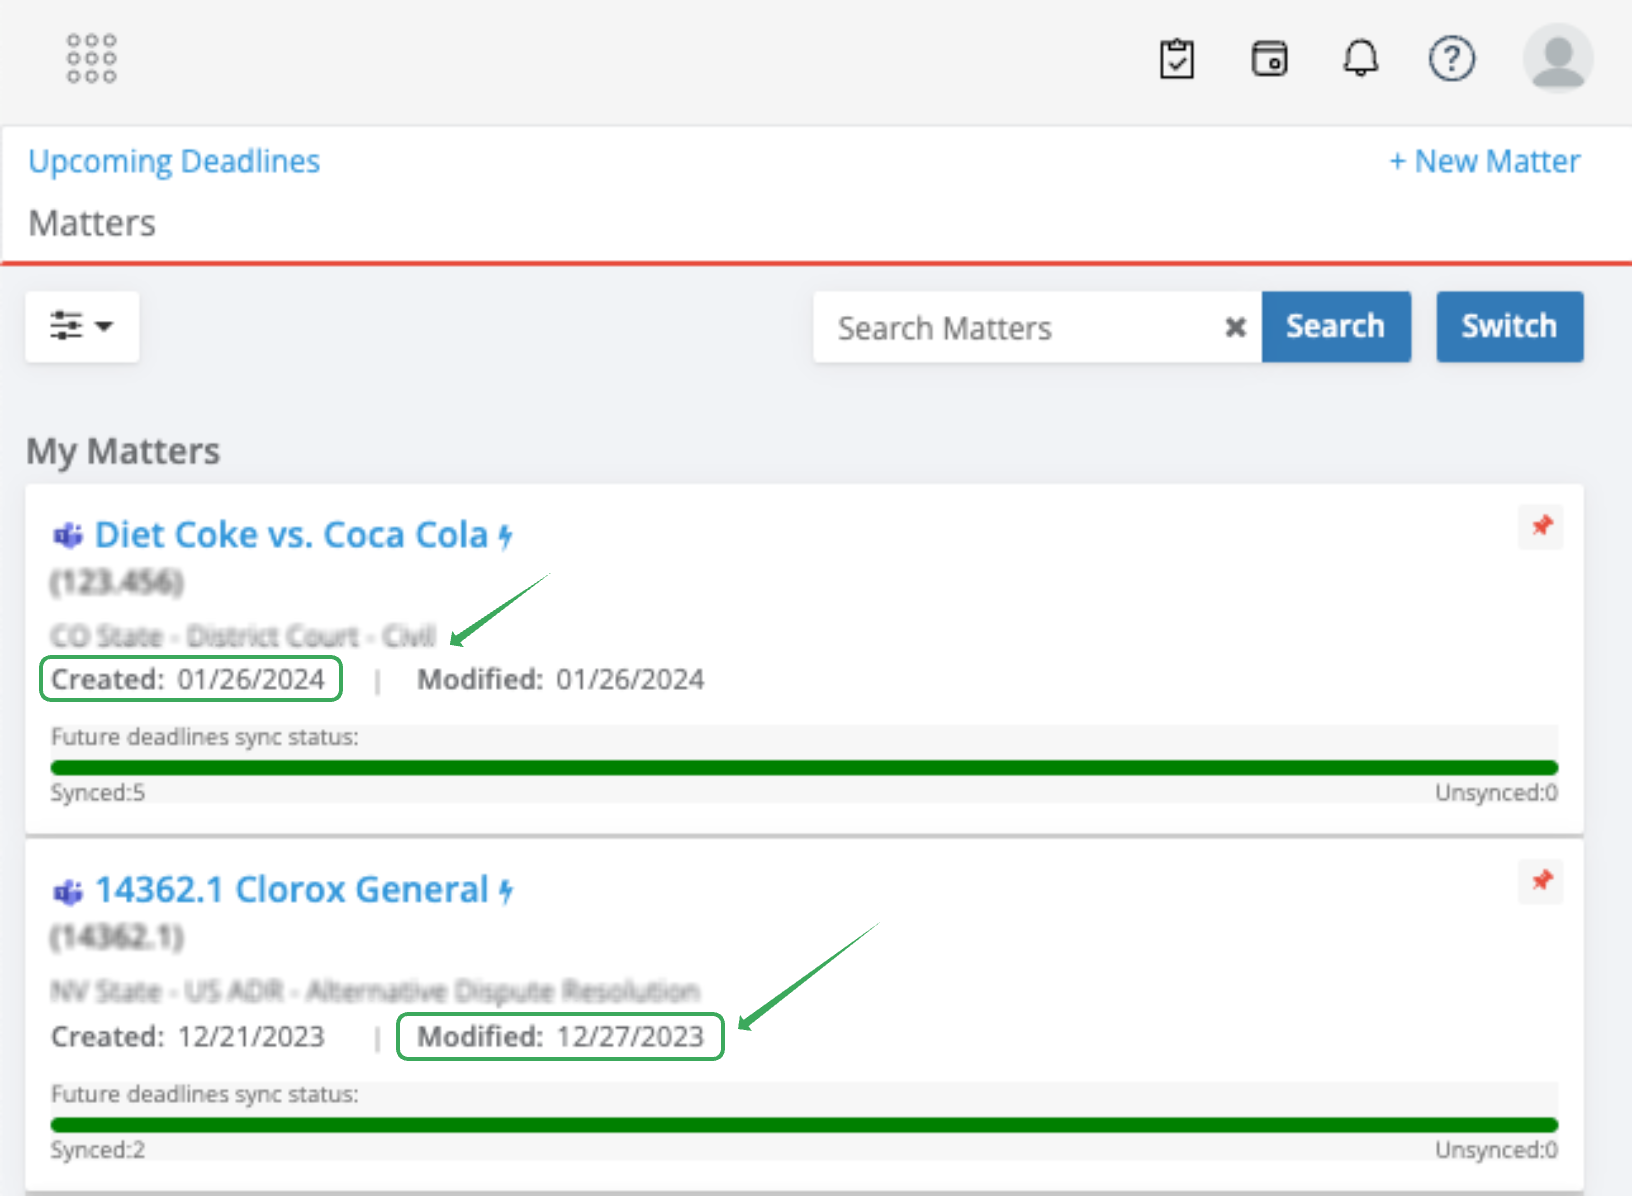Click Clorox General sync status progress bar
Screen dimensions: 1632x1196
click(804, 1124)
